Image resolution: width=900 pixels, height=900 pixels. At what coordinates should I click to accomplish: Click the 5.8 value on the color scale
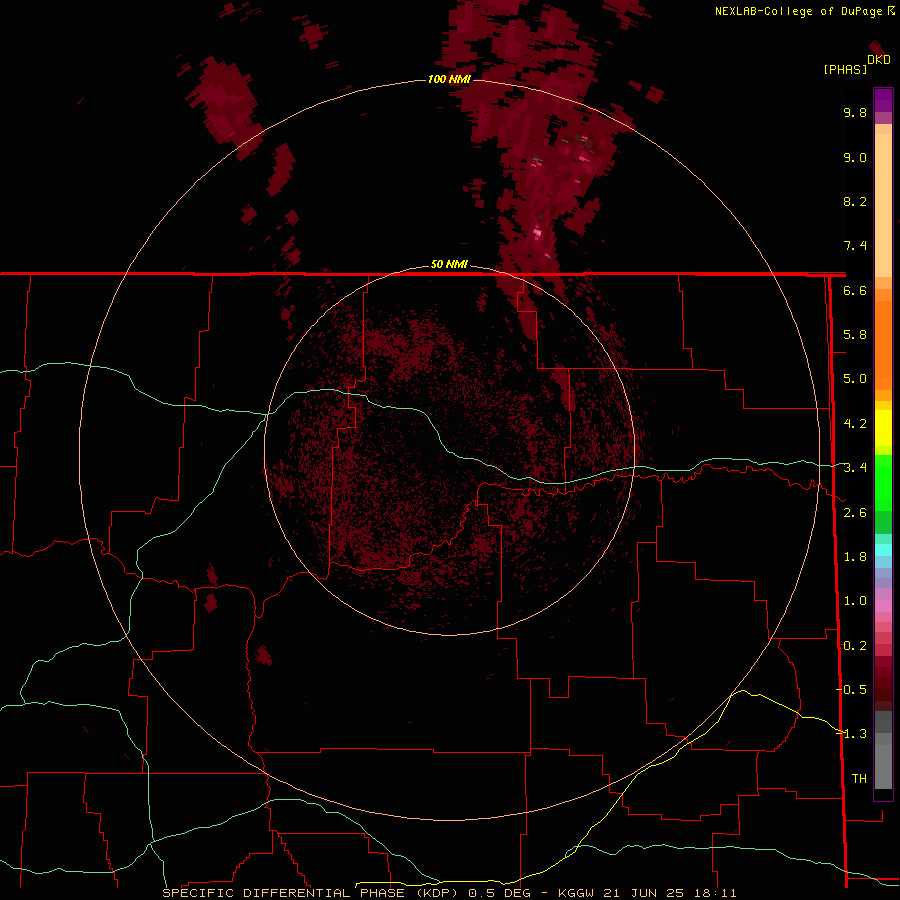(855, 335)
